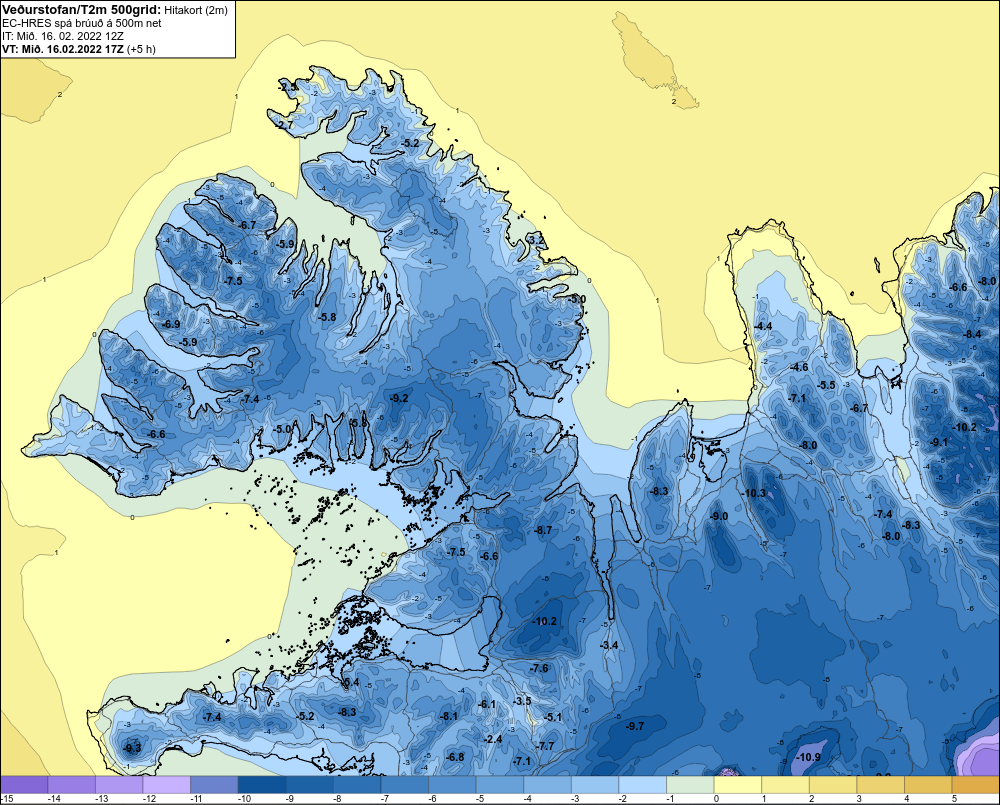Click the legend color between 0 and 1
This screenshot has height=805, width=1000.
[x=738, y=785]
